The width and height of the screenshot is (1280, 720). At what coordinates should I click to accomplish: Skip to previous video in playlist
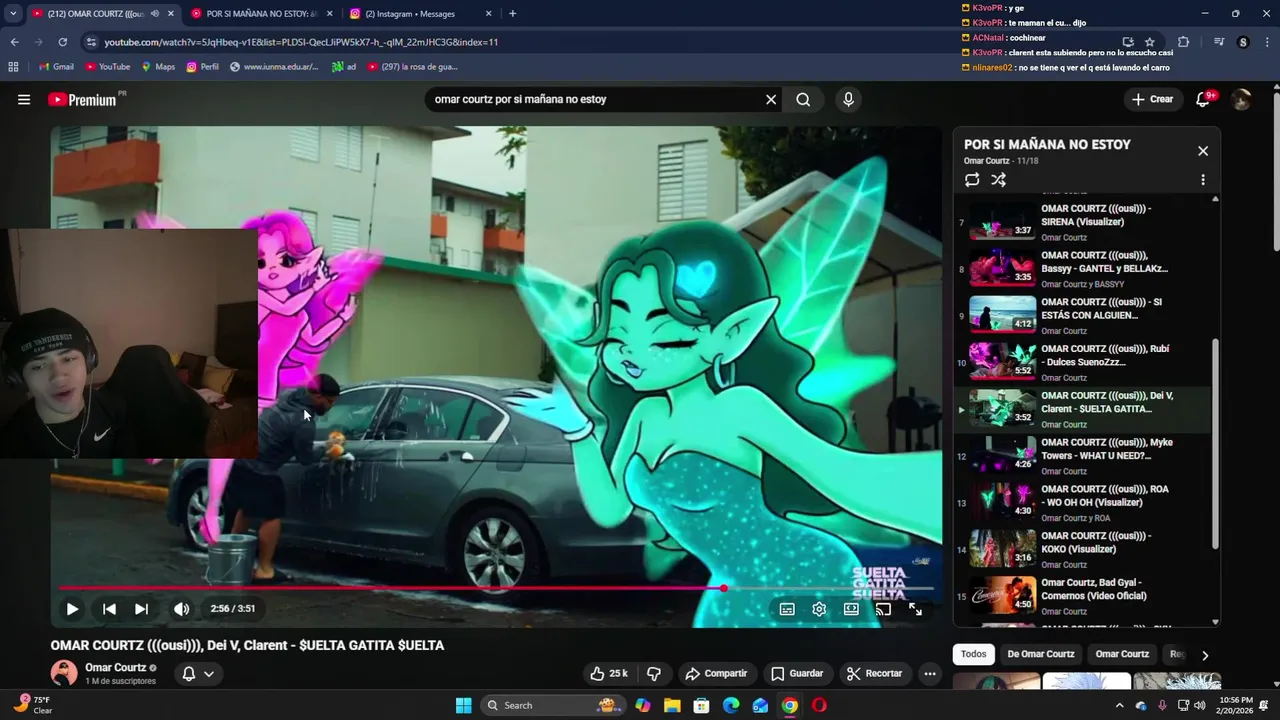109,608
